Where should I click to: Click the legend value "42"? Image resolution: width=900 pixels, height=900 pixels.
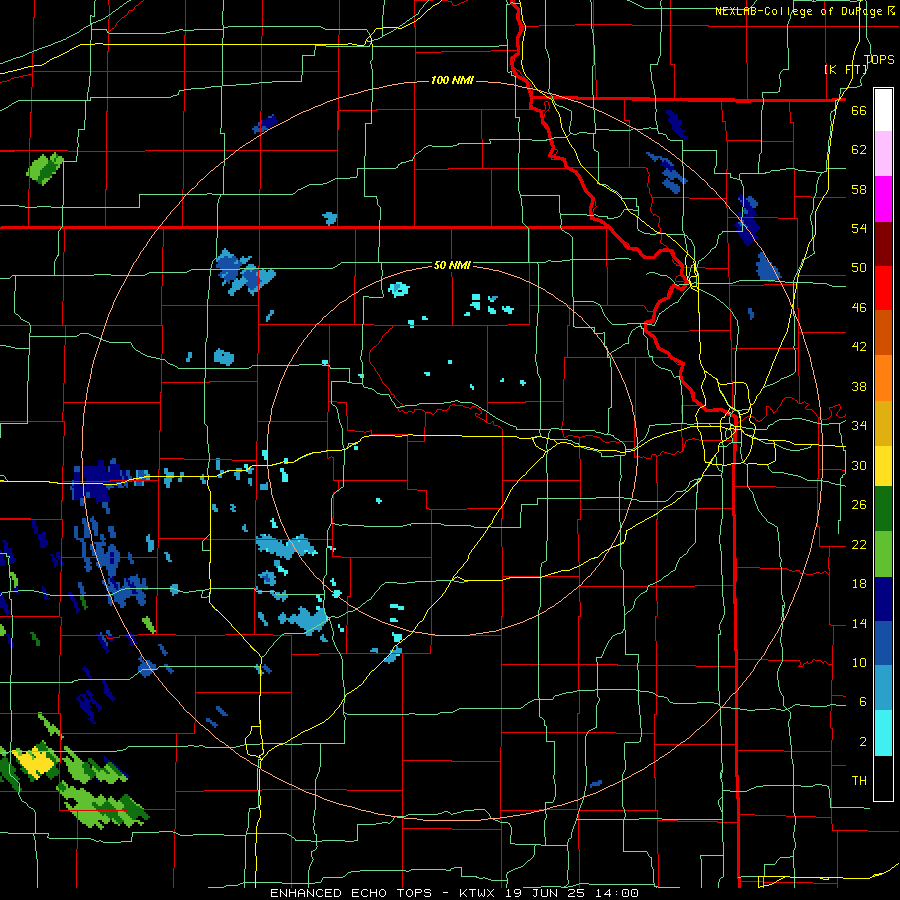point(859,347)
